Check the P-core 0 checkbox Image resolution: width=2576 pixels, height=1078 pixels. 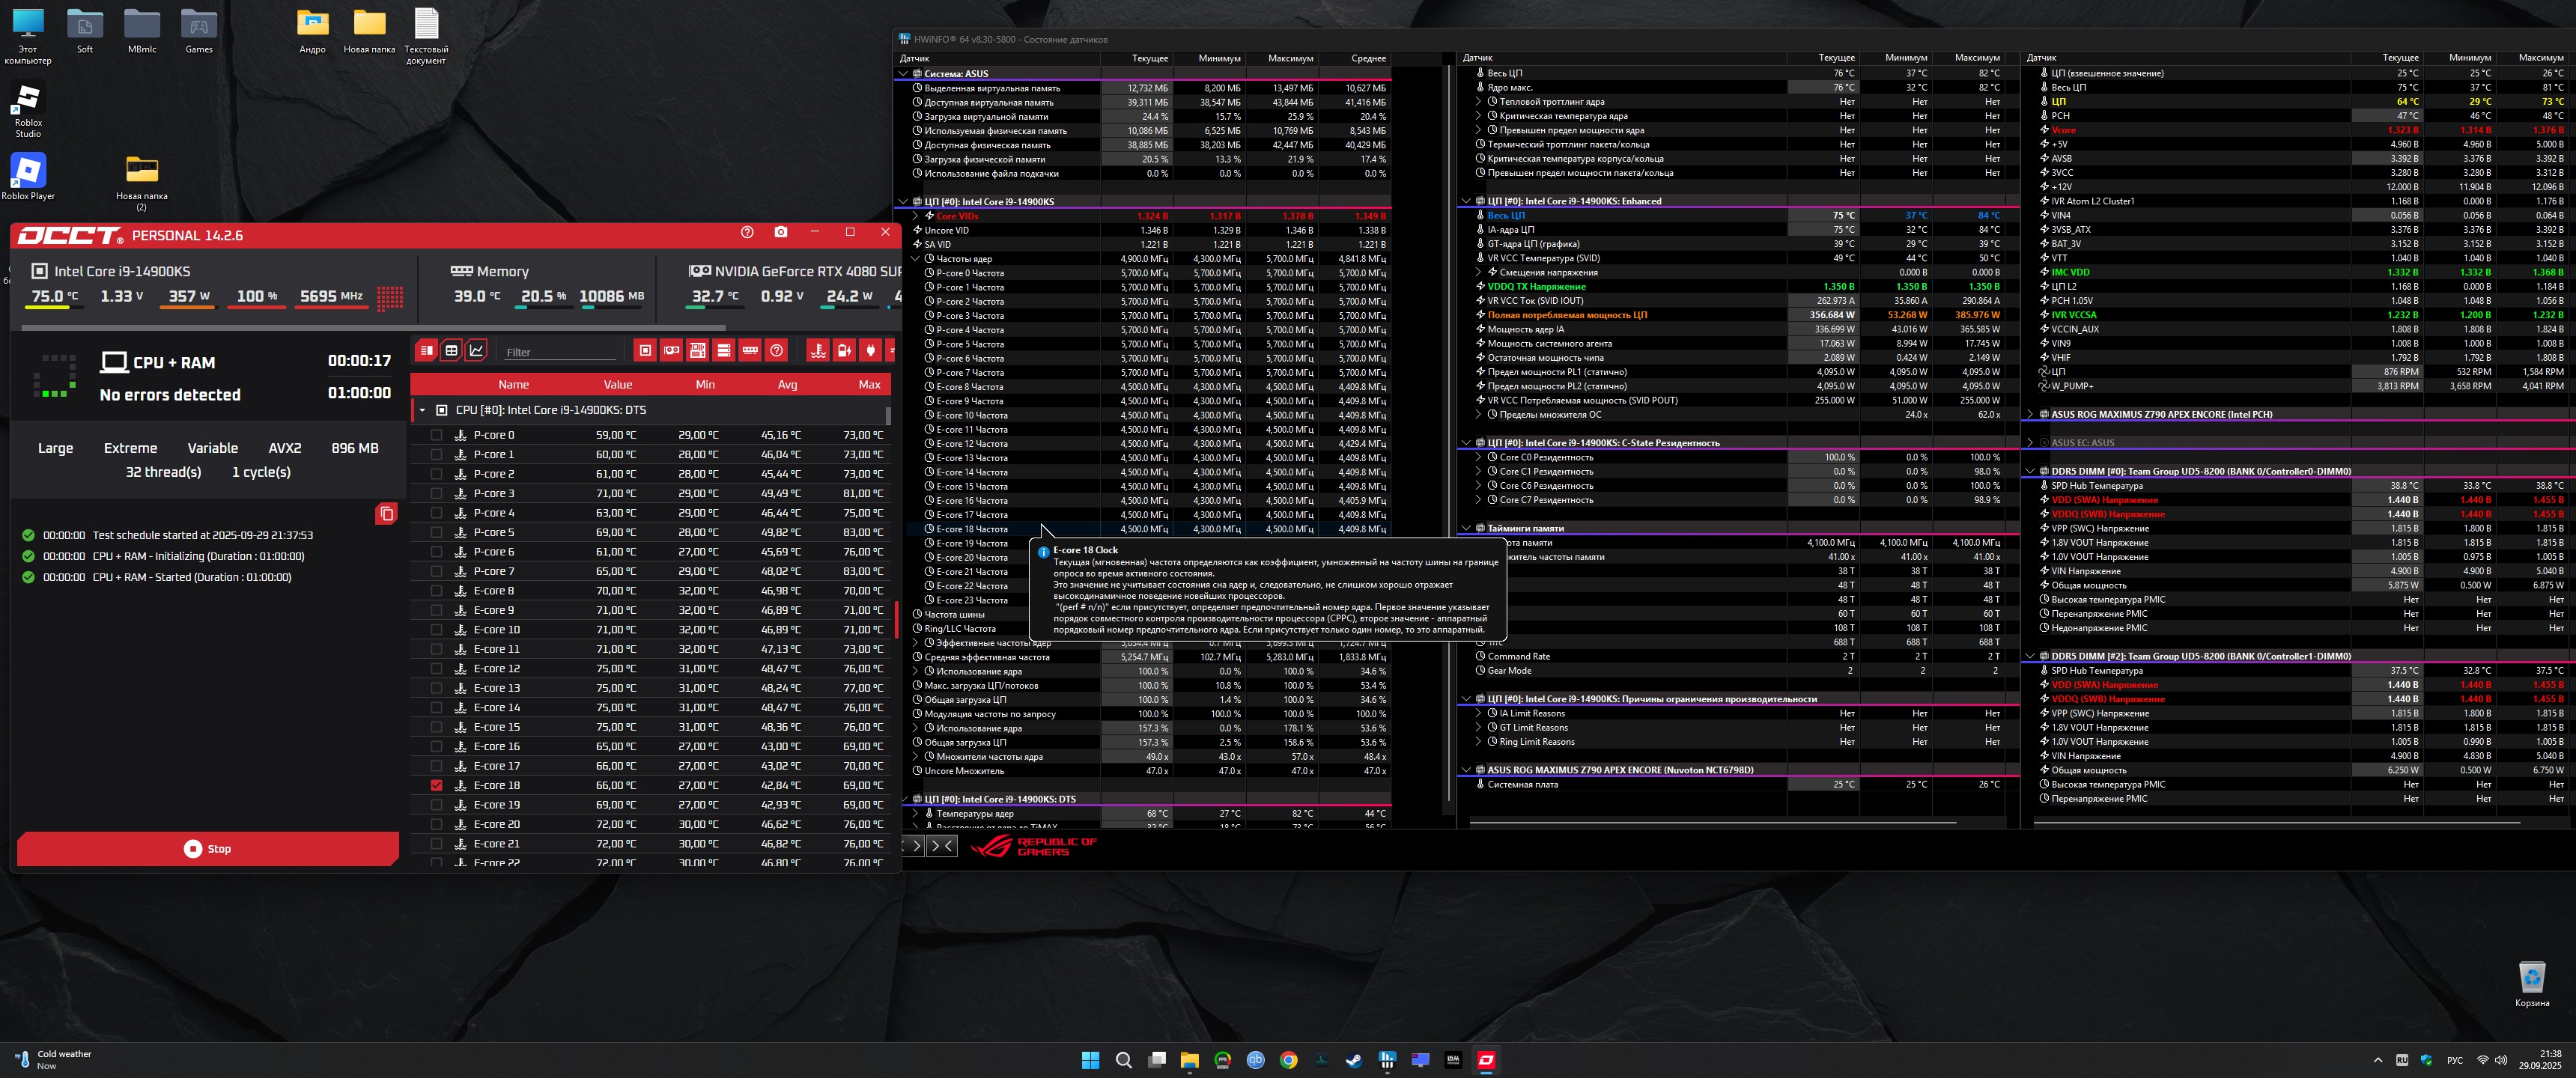coord(436,435)
